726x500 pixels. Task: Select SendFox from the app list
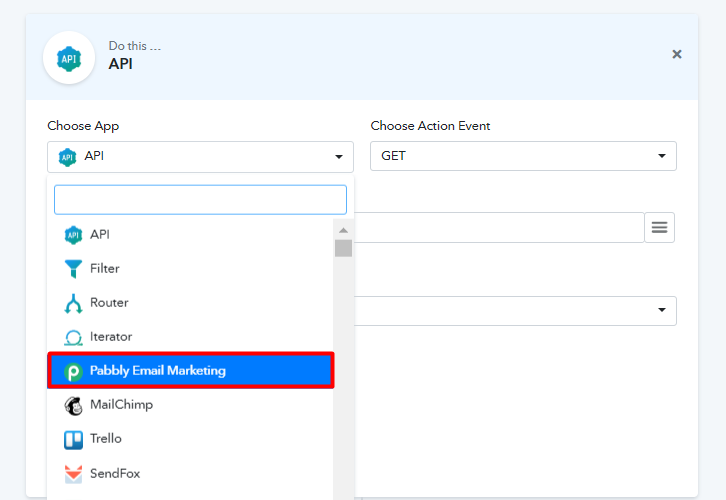point(190,473)
